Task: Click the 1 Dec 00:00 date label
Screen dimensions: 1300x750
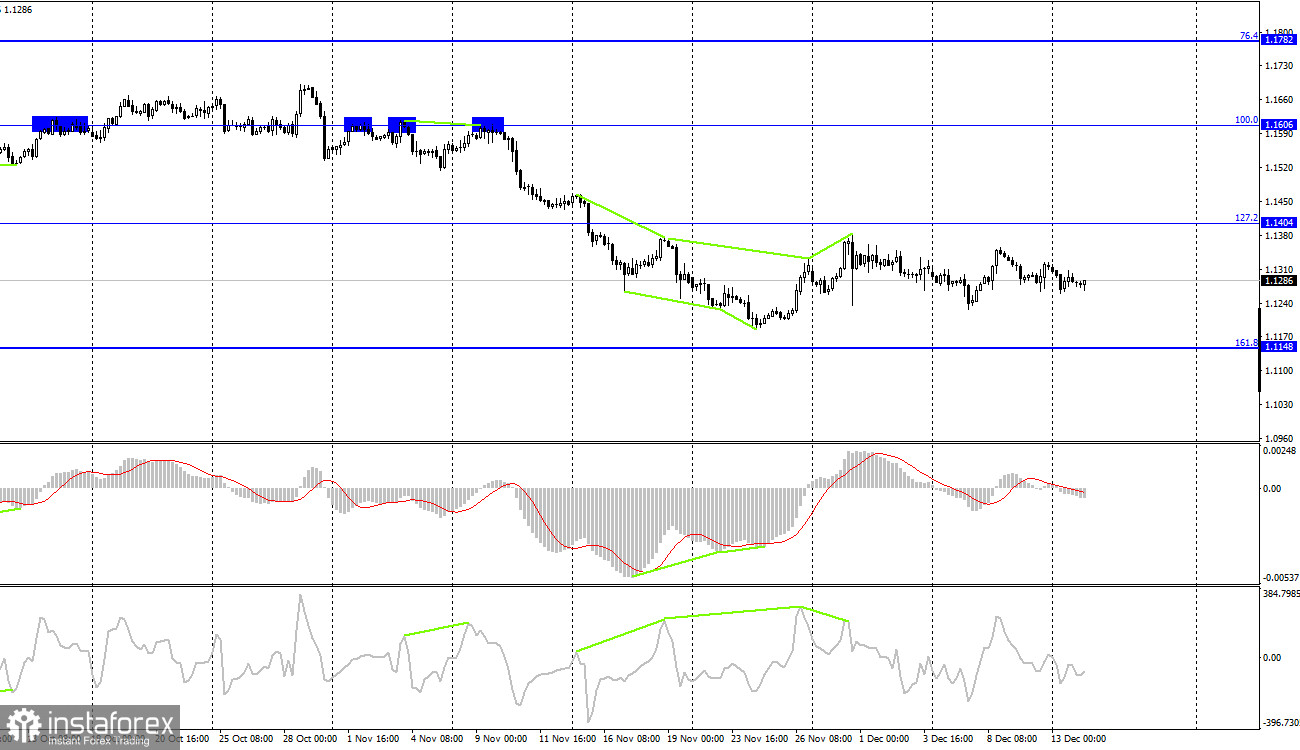Action: (885, 740)
